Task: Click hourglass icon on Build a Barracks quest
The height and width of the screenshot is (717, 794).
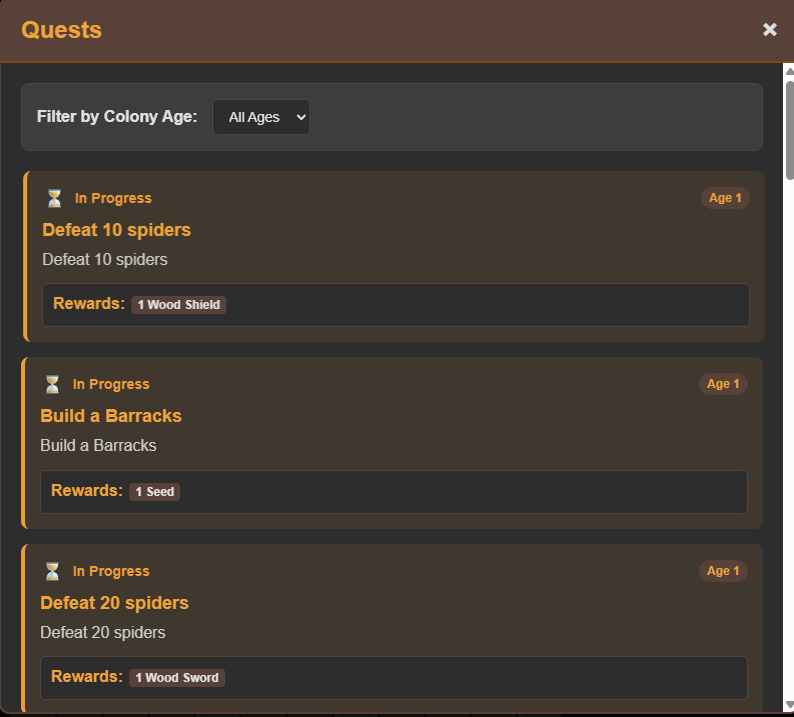Action: tap(52, 384)
